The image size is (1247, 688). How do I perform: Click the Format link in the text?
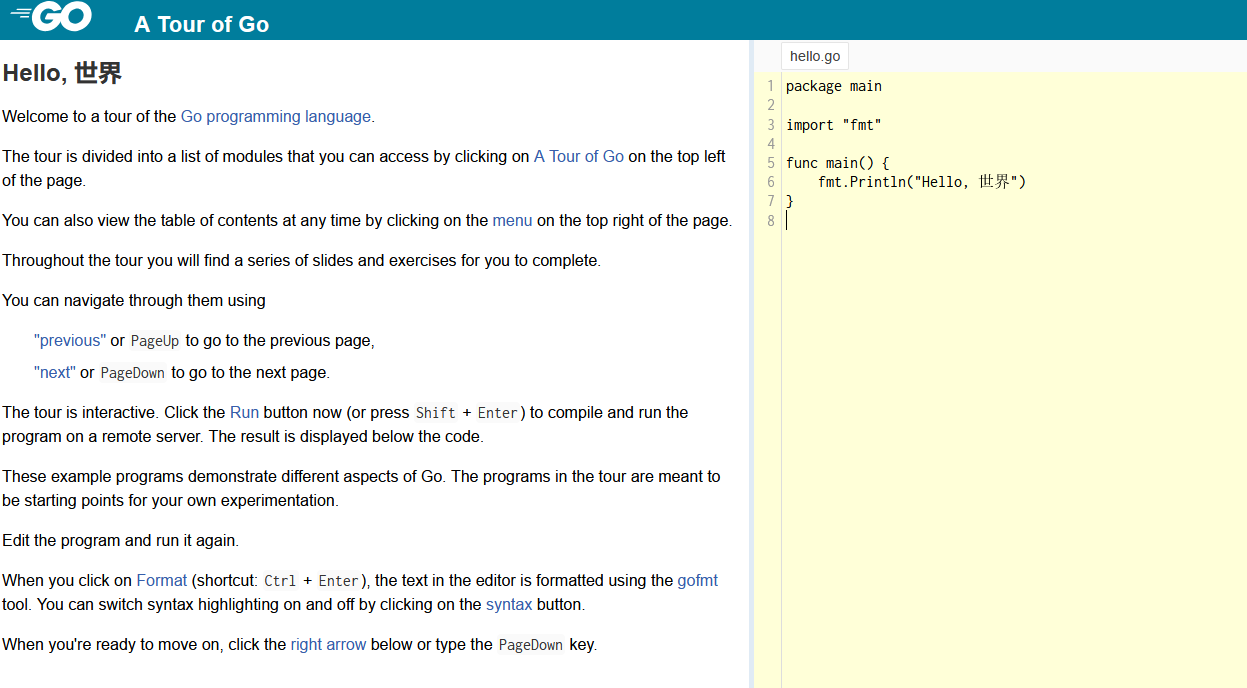point(162,580)
